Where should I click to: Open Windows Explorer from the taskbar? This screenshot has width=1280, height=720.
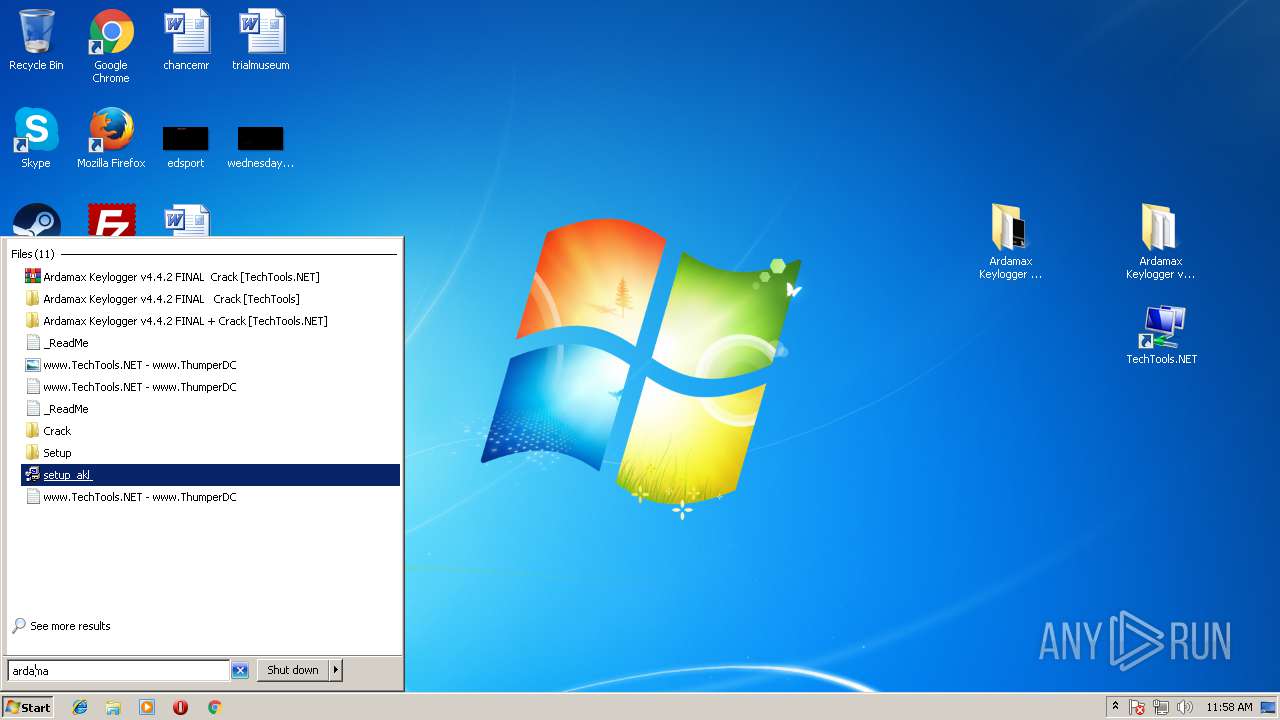(113, 707)
